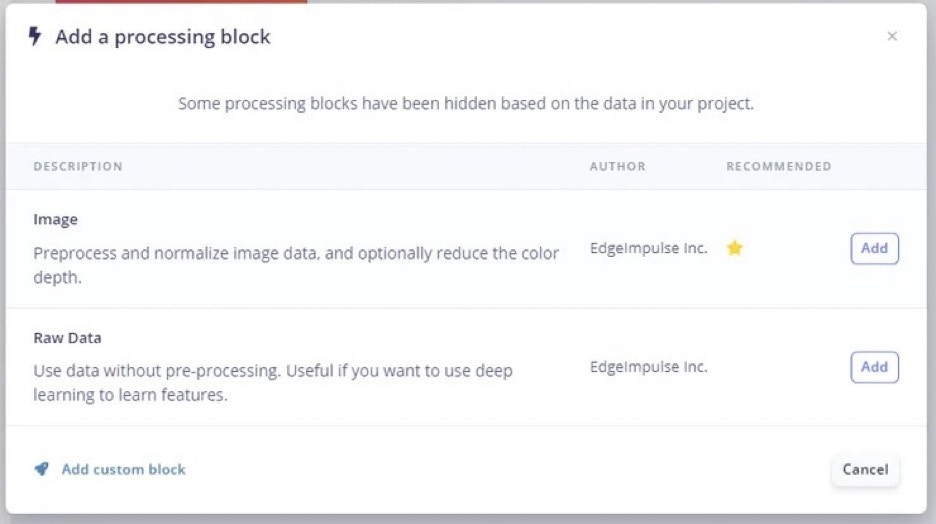Add the Image processing block
This screenshot has width=936, height=524.
(x=874, y=248)
